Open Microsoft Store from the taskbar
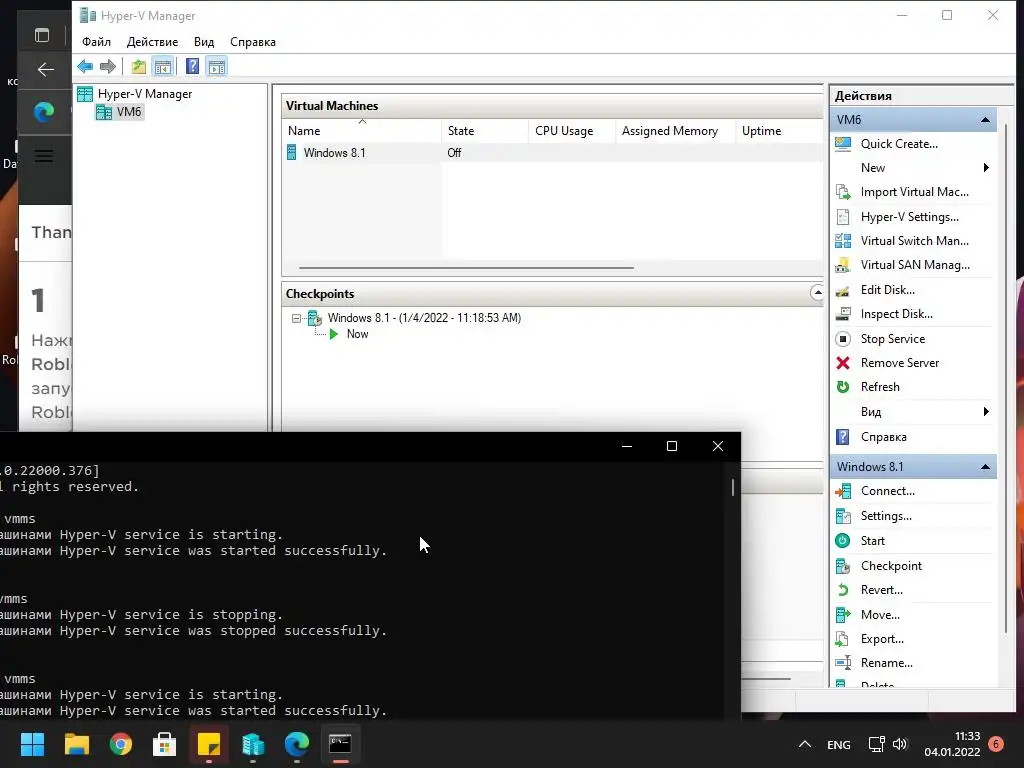The width and height of the screenshot is (1024, 768). click(165, 744)
